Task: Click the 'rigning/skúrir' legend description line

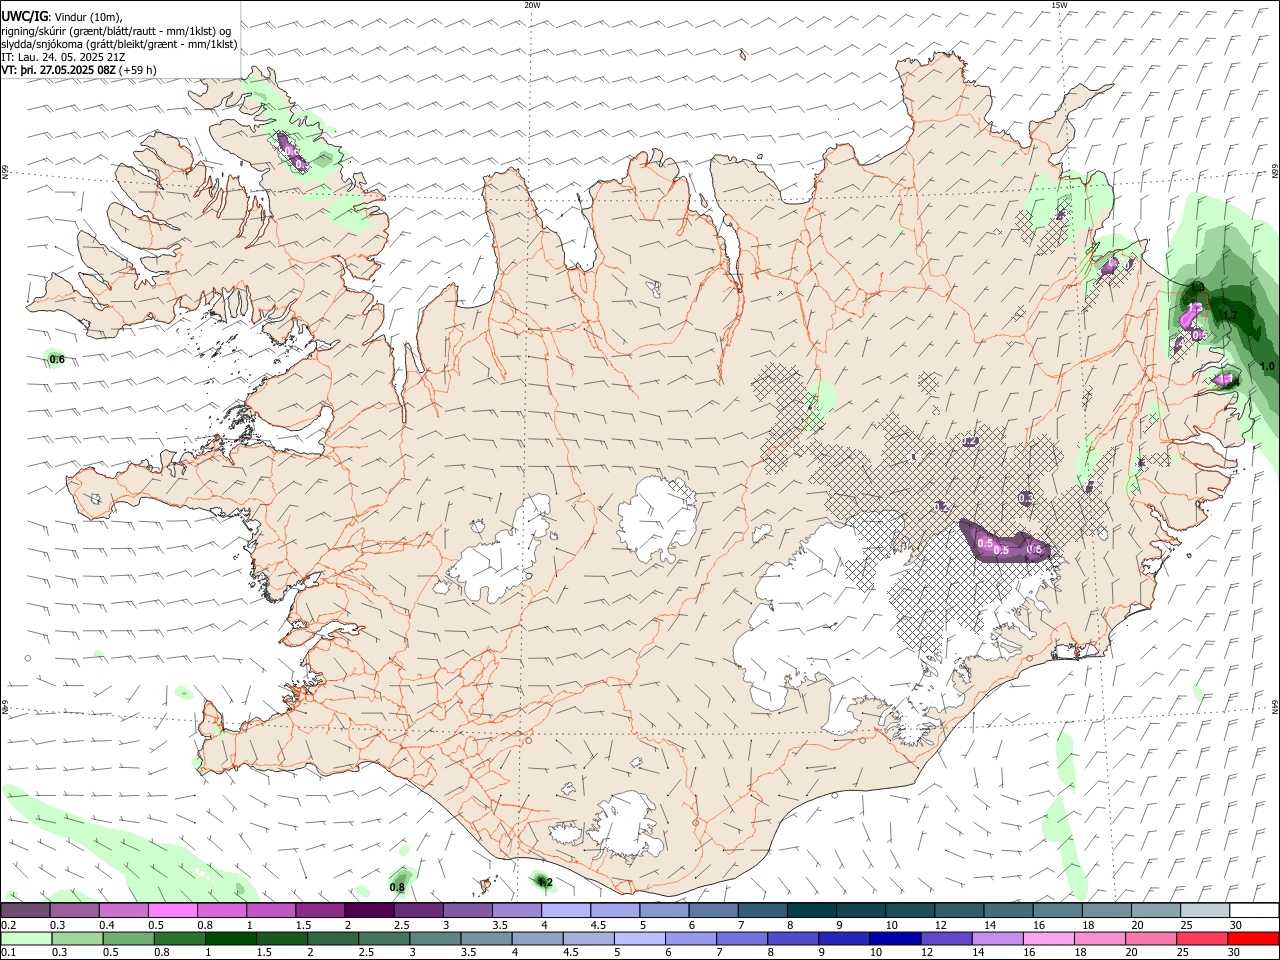Action: (116, 31)
